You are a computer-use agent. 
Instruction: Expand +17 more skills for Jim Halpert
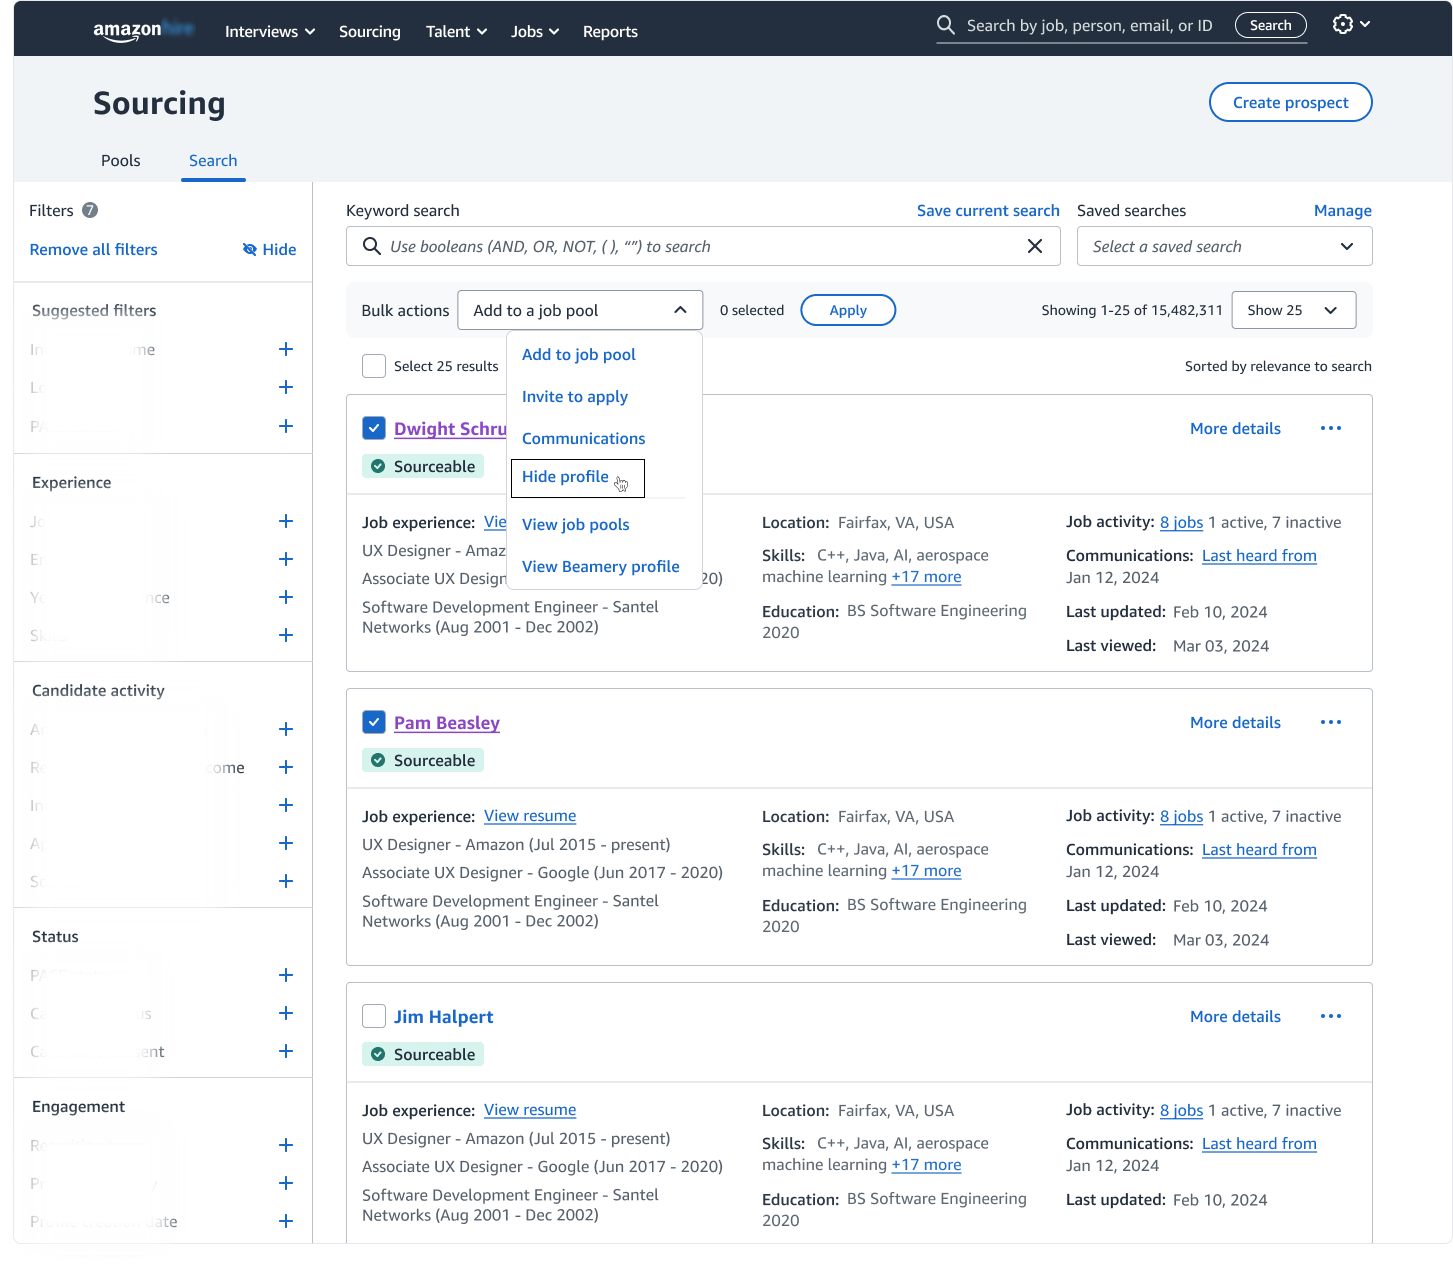pos(926,1164)
